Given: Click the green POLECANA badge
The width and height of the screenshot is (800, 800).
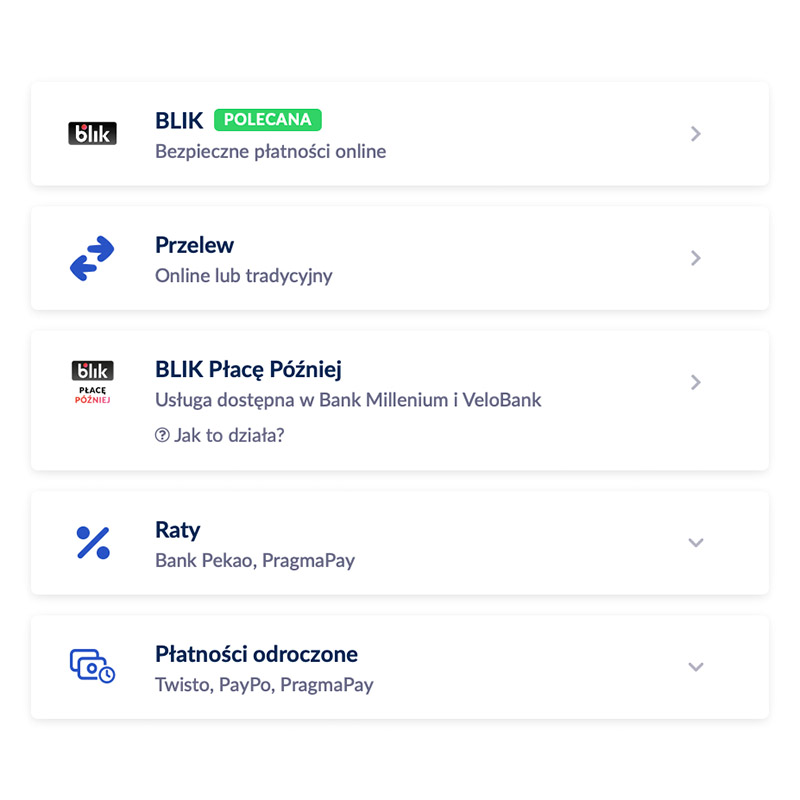Looking at the screenshot, I should (x=268, y=120).
